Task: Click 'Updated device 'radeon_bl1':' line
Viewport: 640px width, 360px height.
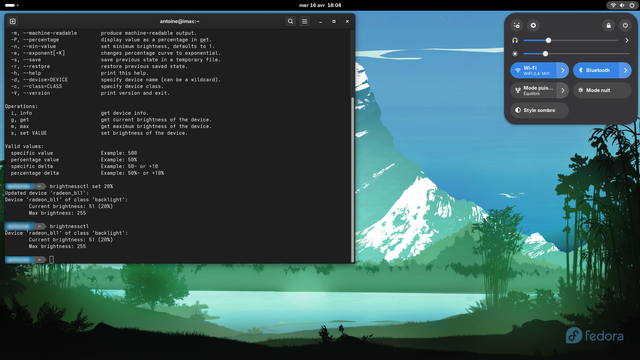Action: pos(47,193)
